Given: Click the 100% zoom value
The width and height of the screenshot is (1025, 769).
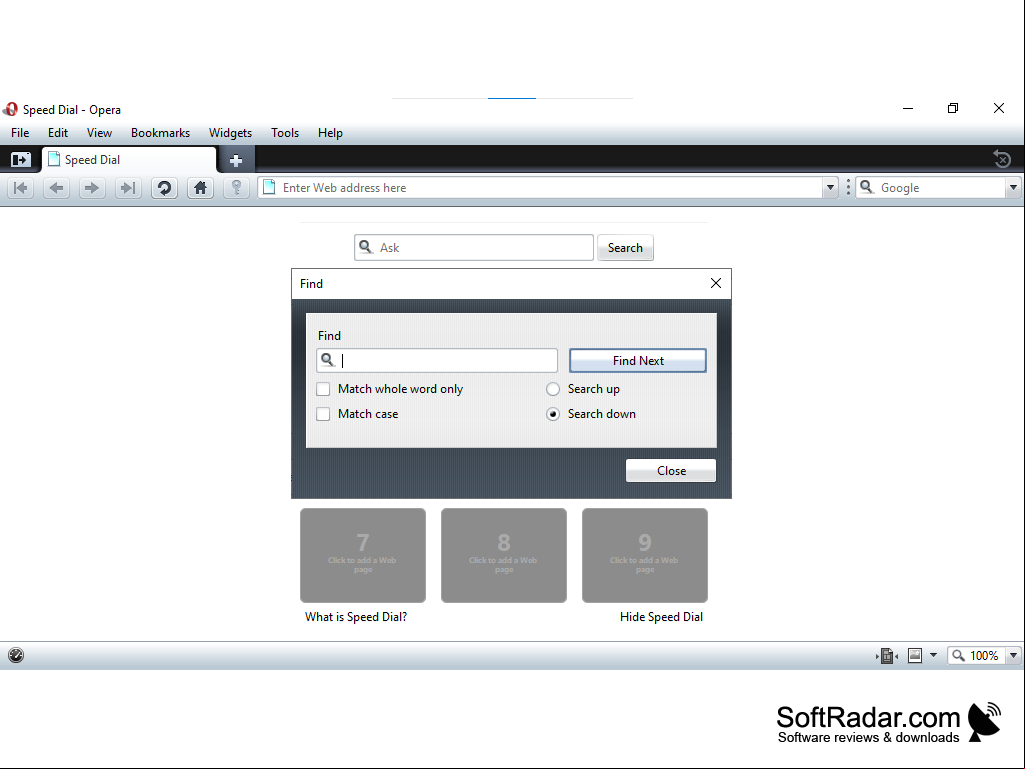Looking at the screenshot, I should click(984, 655).
